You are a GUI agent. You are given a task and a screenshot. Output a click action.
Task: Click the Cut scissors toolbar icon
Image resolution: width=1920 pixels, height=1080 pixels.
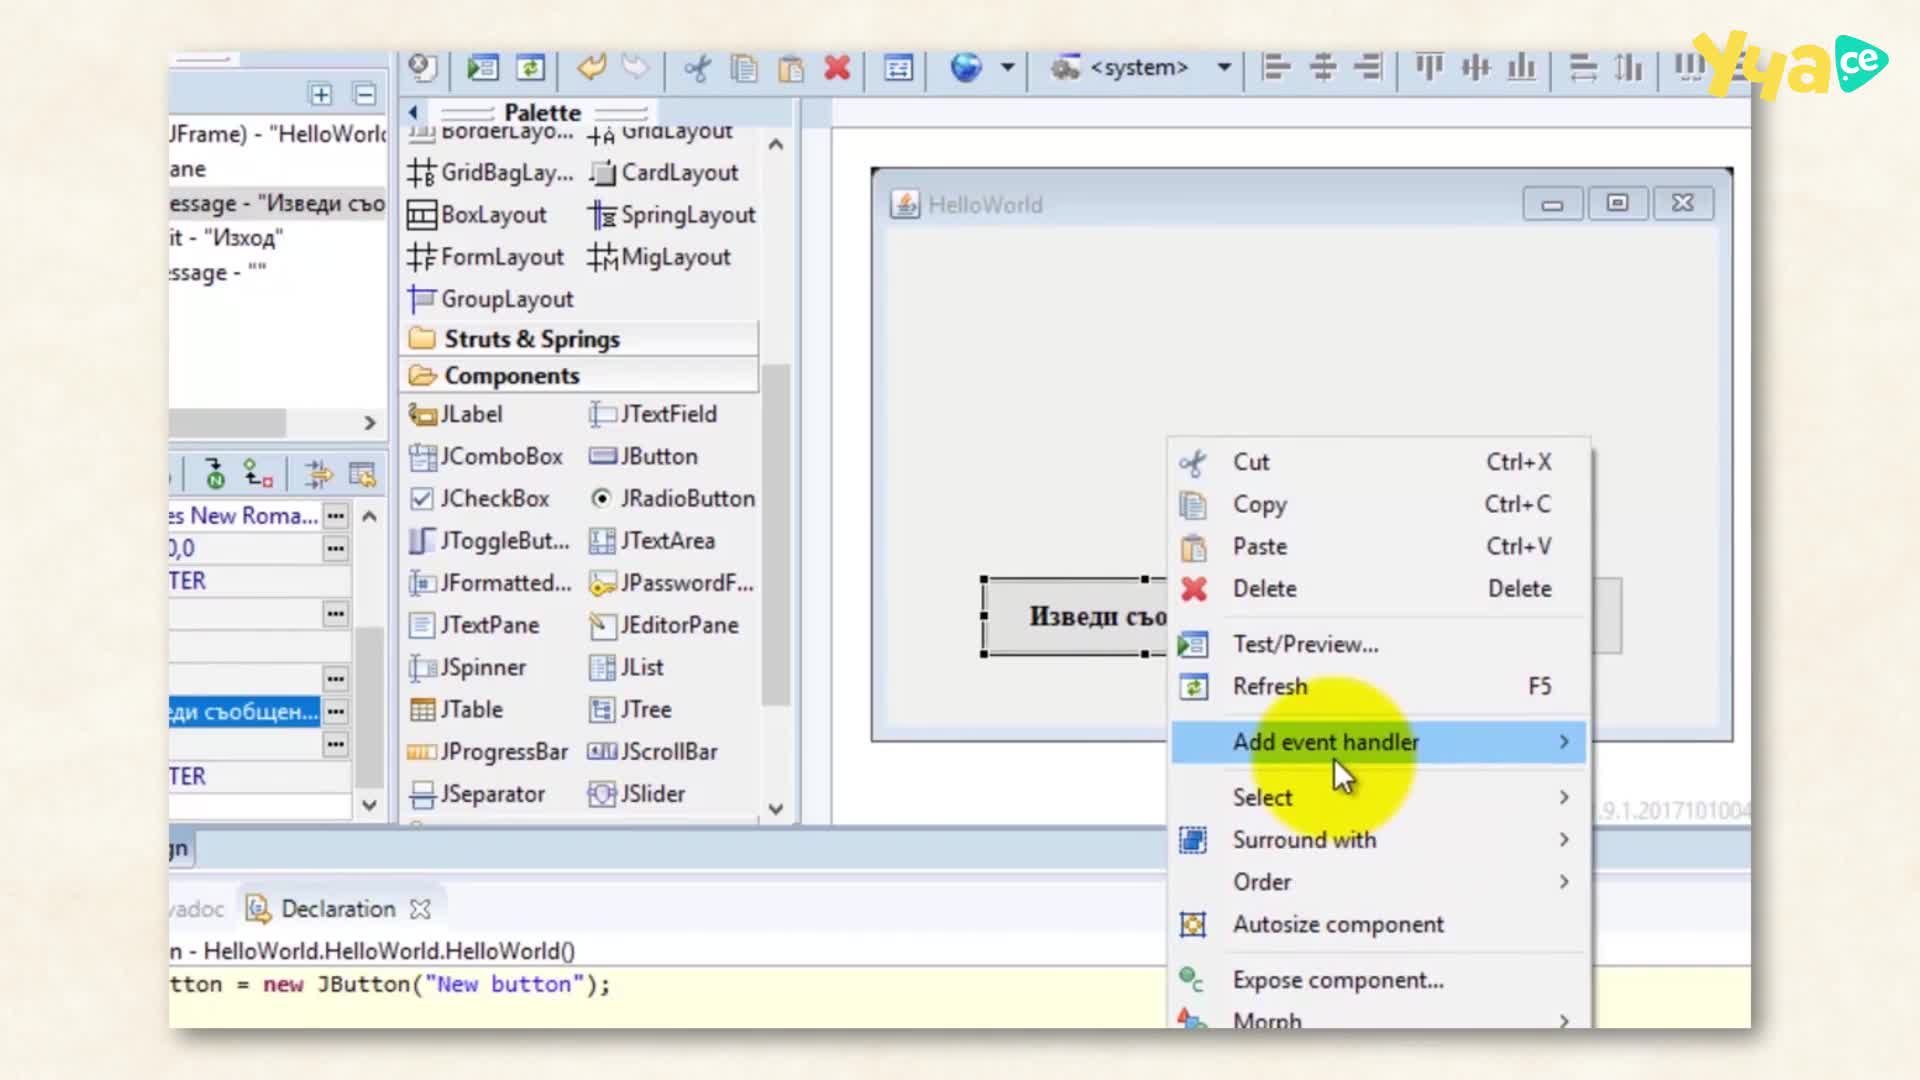point(697,68)
